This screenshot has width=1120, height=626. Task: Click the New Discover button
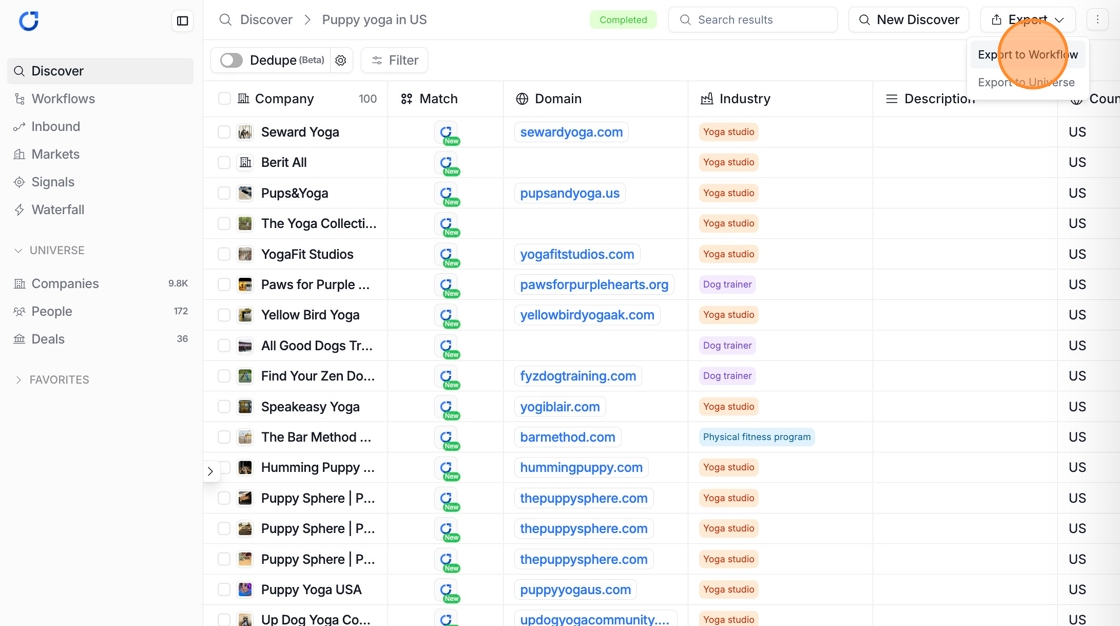(x=909, y=20)
